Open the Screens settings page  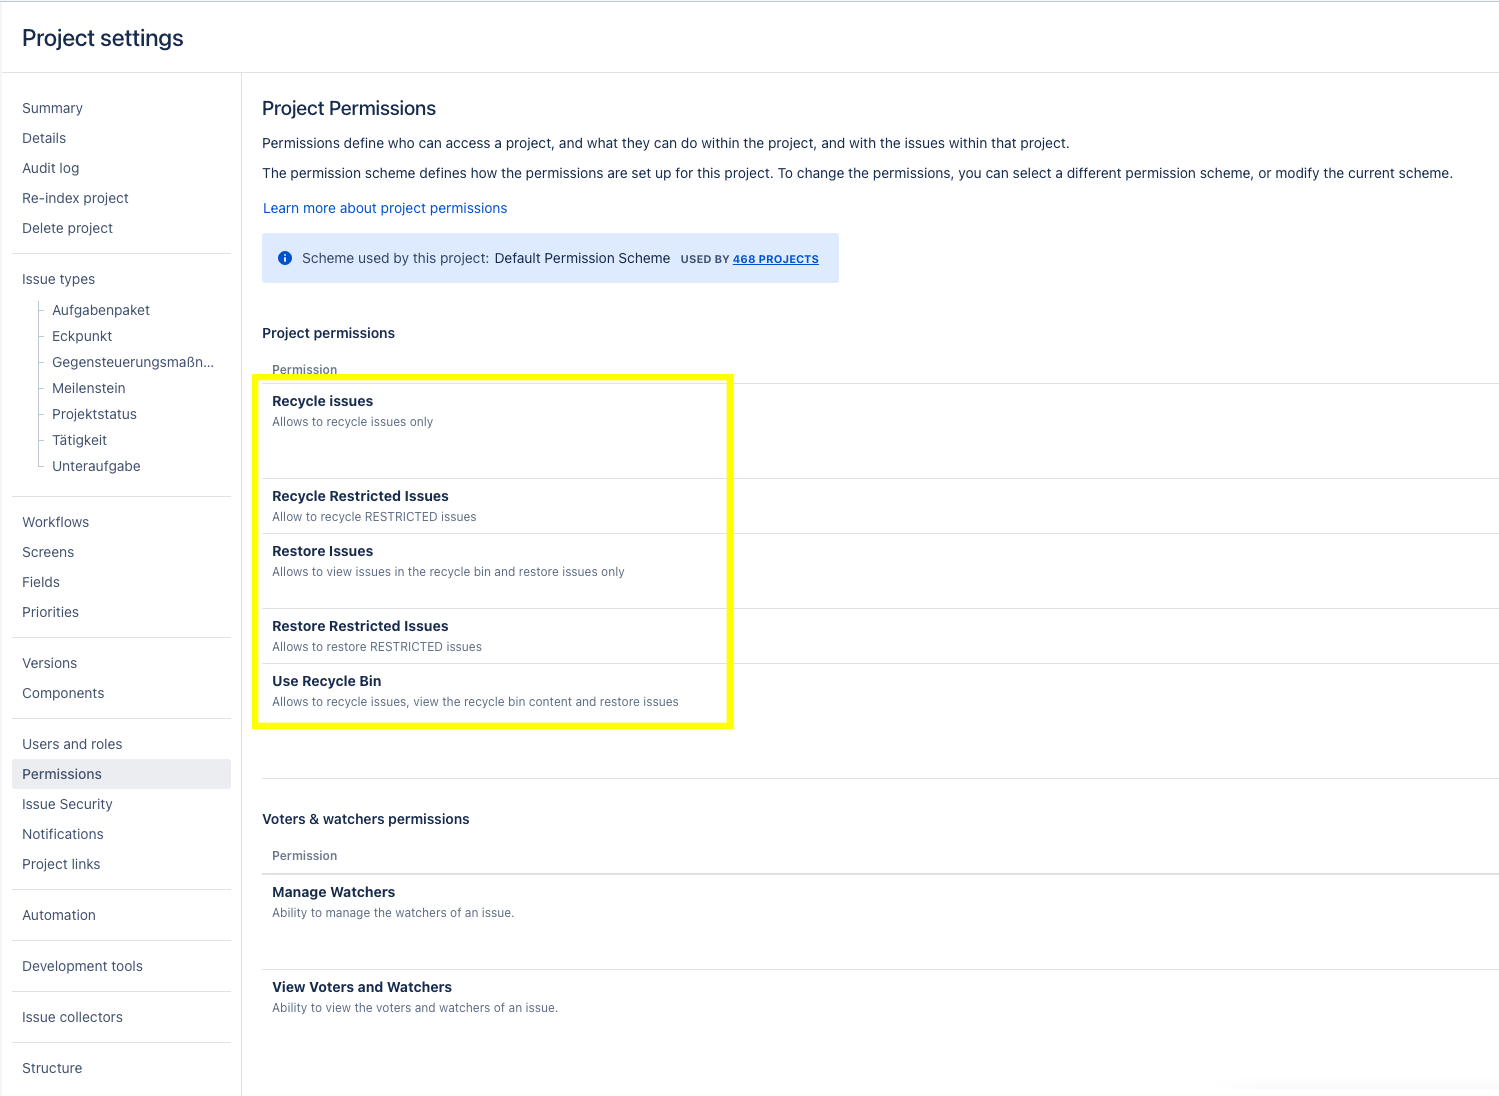[x=48, y=552]
